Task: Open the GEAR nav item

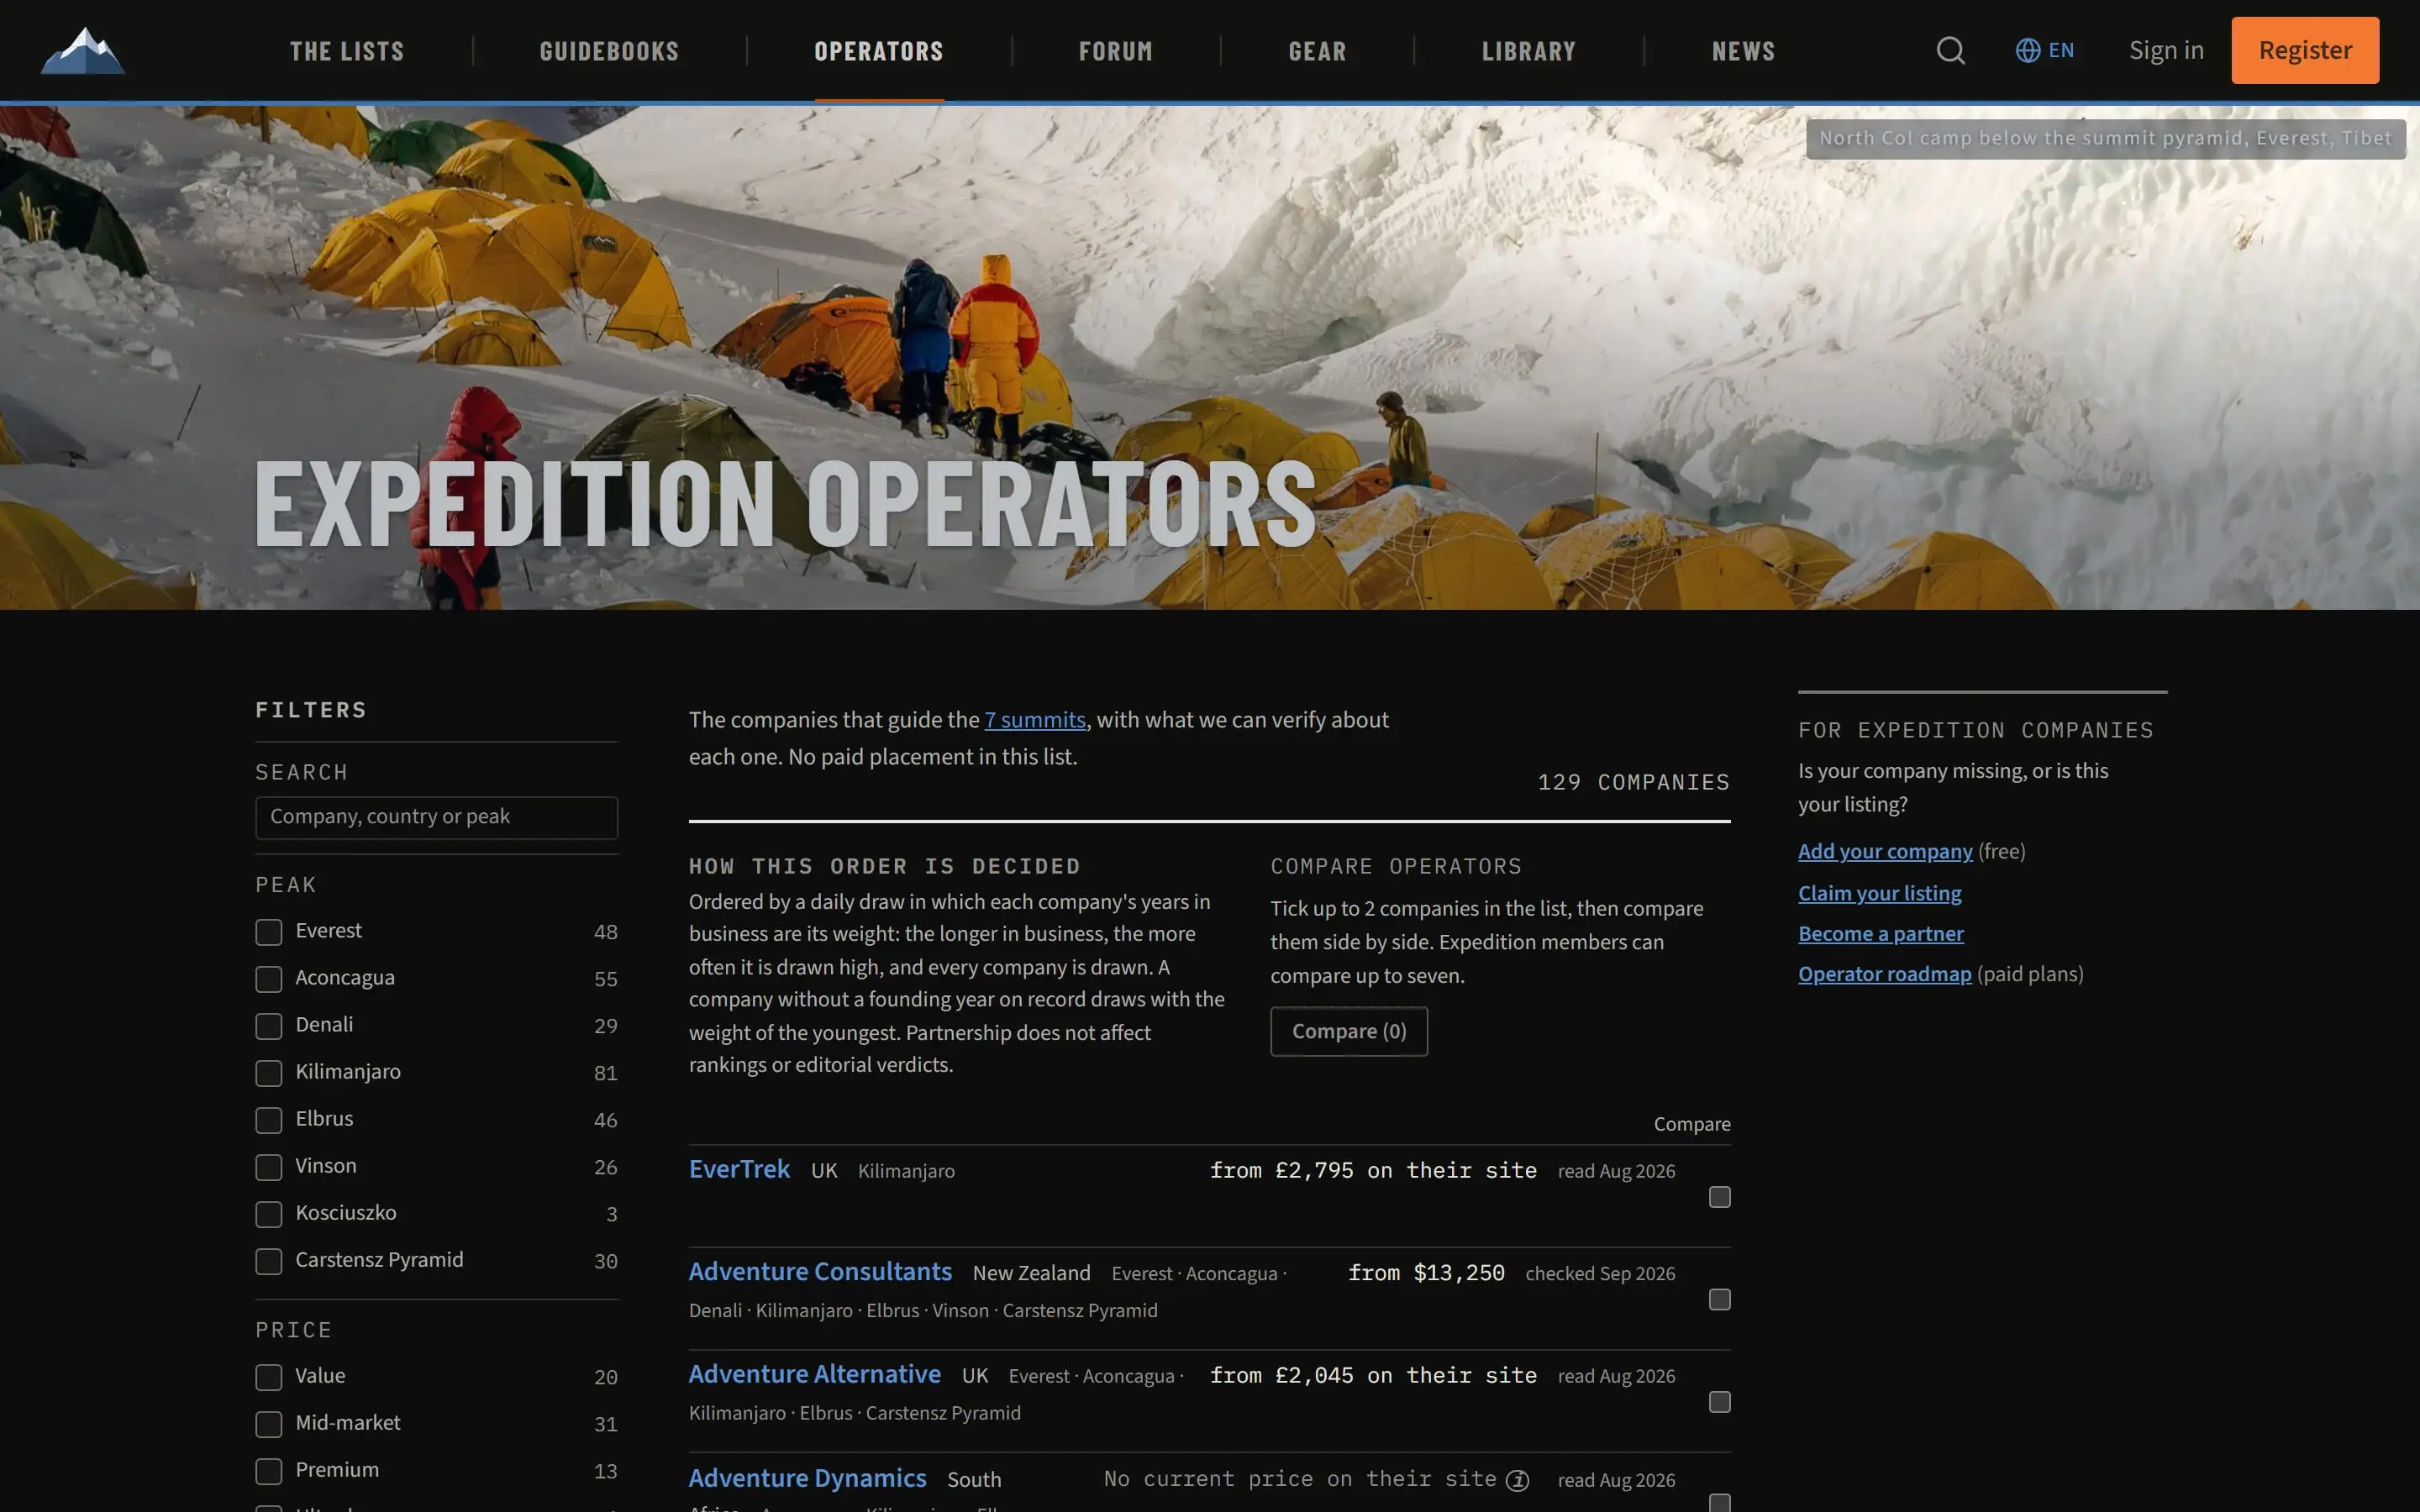Action: (x=1317, y=51)
